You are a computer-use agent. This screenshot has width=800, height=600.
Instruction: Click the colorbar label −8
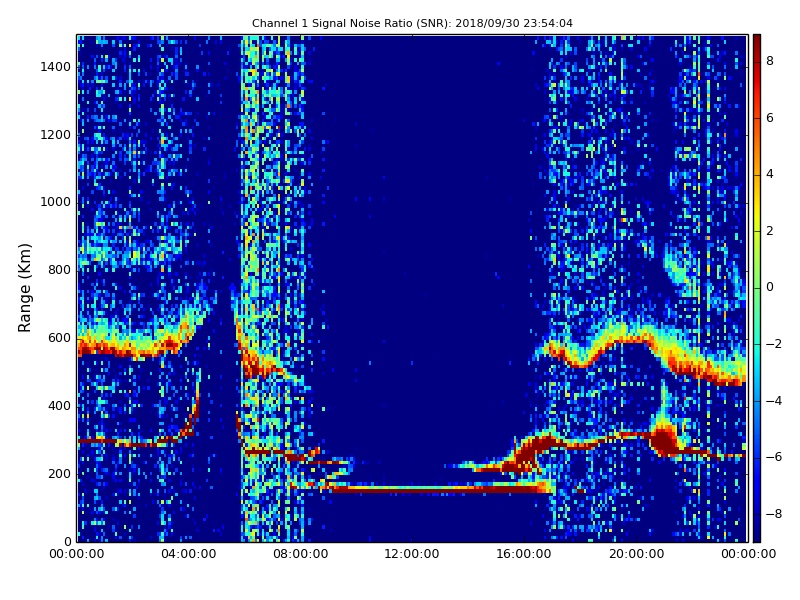pyautogui.click(x=774, y=513)
